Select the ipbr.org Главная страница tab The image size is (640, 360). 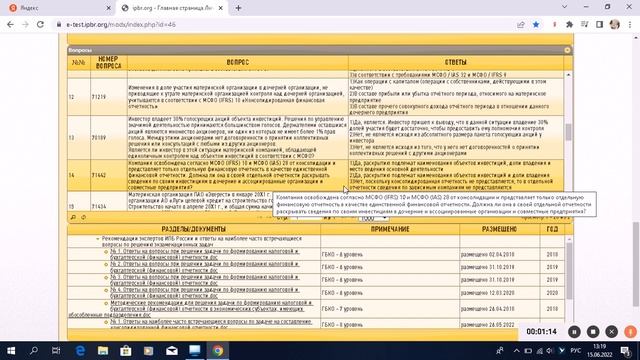171,8
